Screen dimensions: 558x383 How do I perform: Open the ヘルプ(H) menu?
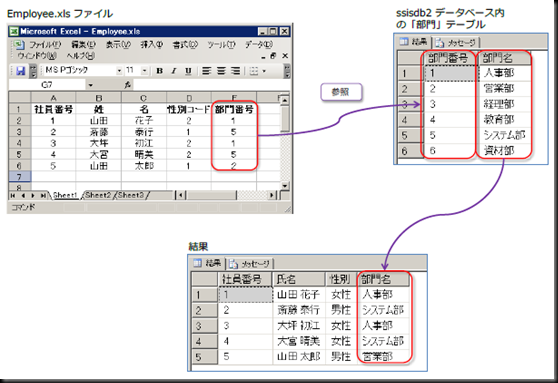(x=81, y=56)
